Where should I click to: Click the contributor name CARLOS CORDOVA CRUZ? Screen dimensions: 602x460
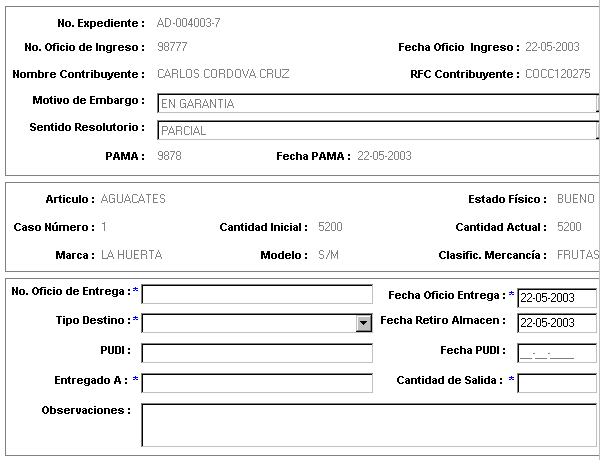click(223, 74)
